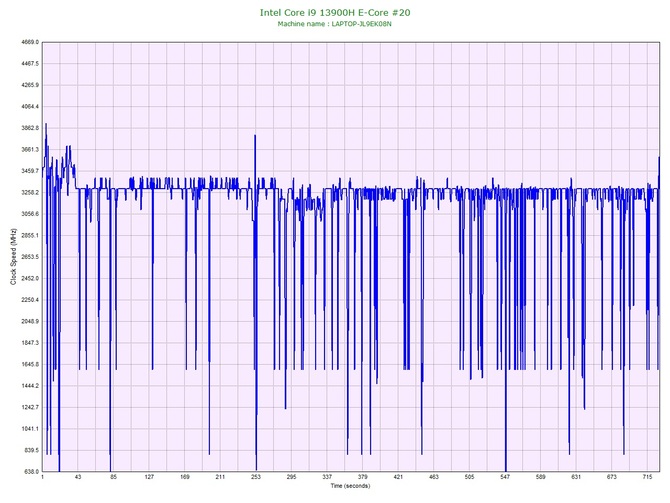
Task: Click the x-axis tick label 589
Action: click(541, 477)
